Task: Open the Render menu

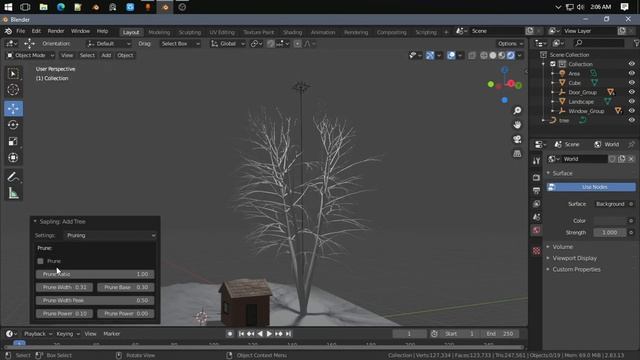Action: coord(56,31)
